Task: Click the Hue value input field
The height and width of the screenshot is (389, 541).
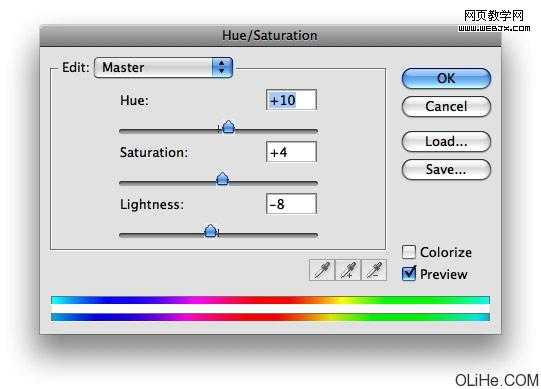Action: (x=291, y=100)
